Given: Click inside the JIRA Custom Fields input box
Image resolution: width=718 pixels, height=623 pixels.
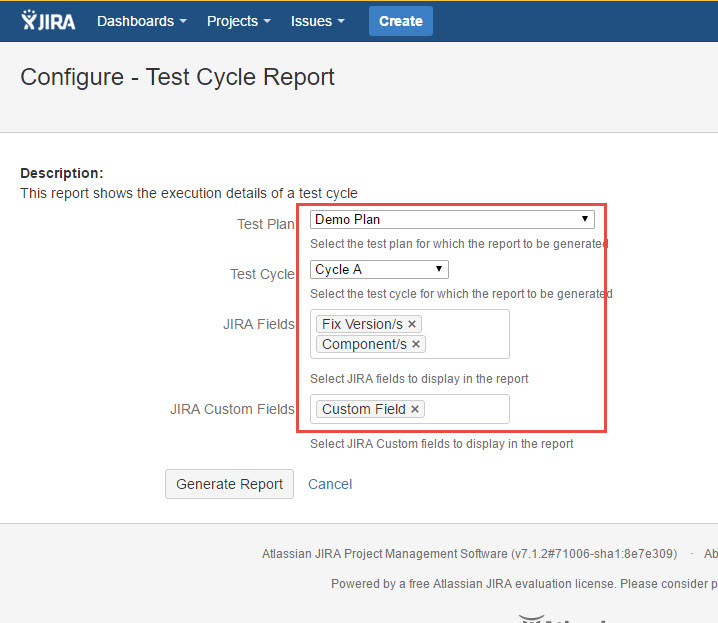Looking at the screenshot, I should coord(465,409).
